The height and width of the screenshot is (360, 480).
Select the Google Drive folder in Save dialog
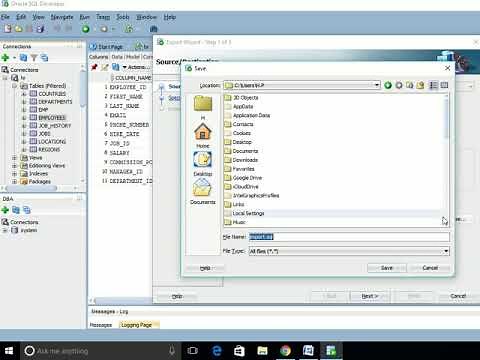pyautogui.click(x=247, y=178)
